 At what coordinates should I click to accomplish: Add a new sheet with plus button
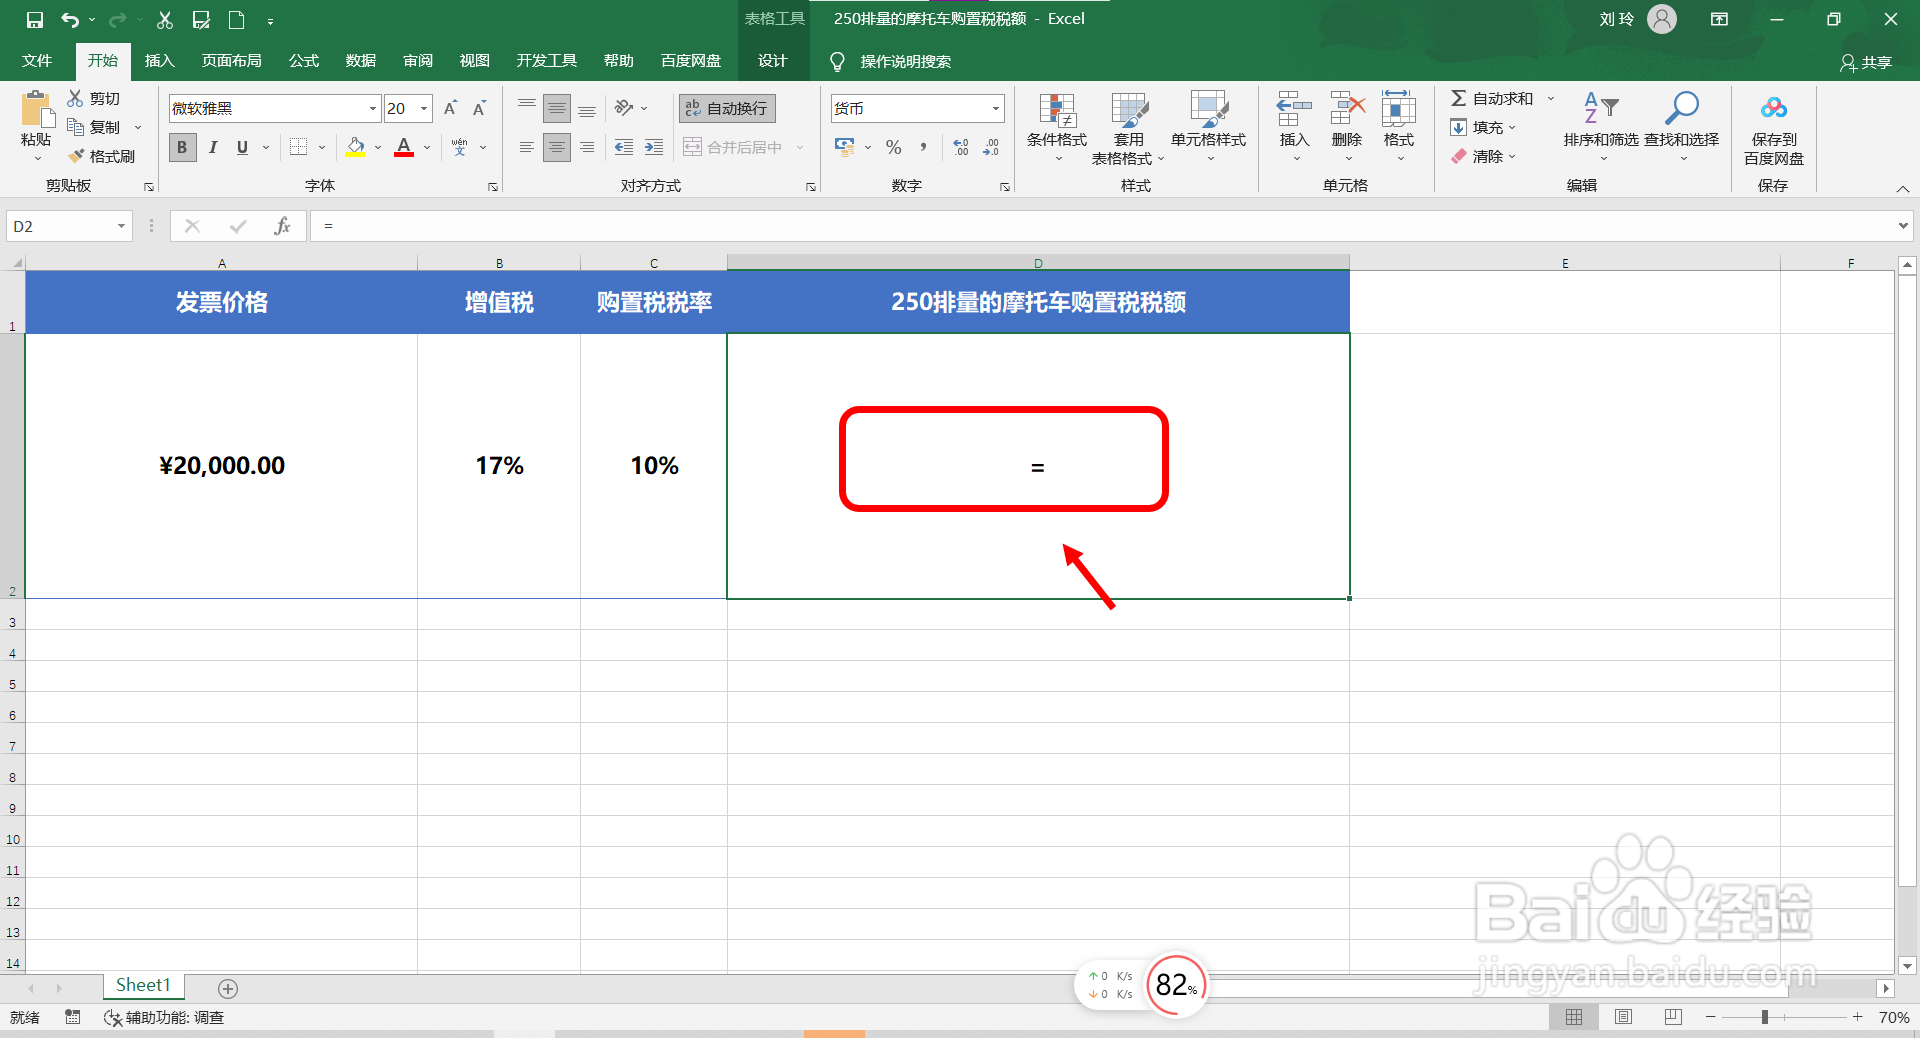228,989
